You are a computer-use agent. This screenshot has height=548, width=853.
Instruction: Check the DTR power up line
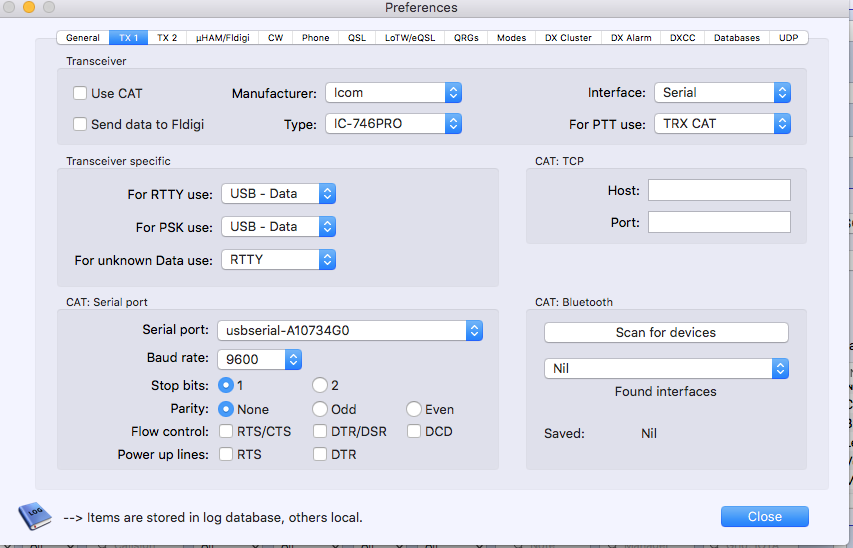pos(320,454)
